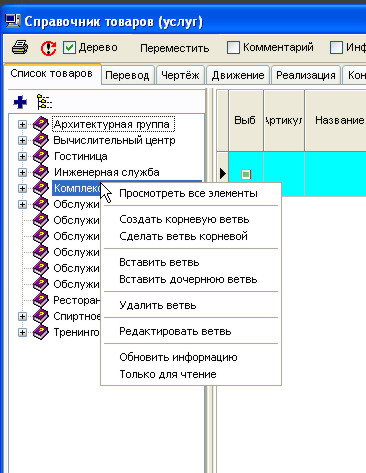
Task: Expand the highlighted Комплекс branch
Action: pos(22,189)
